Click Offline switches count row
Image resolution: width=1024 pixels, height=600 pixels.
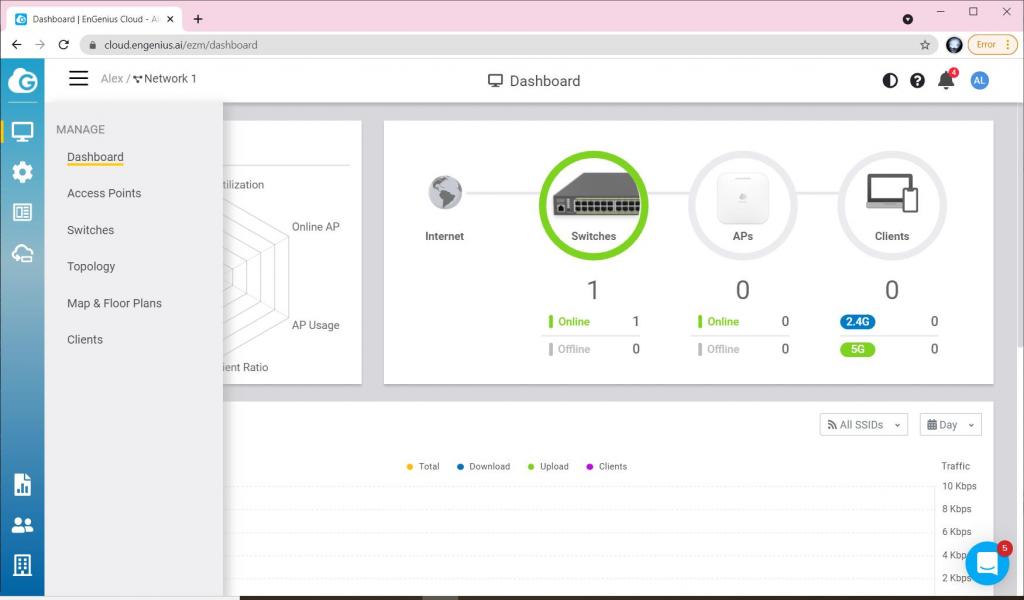593,349
